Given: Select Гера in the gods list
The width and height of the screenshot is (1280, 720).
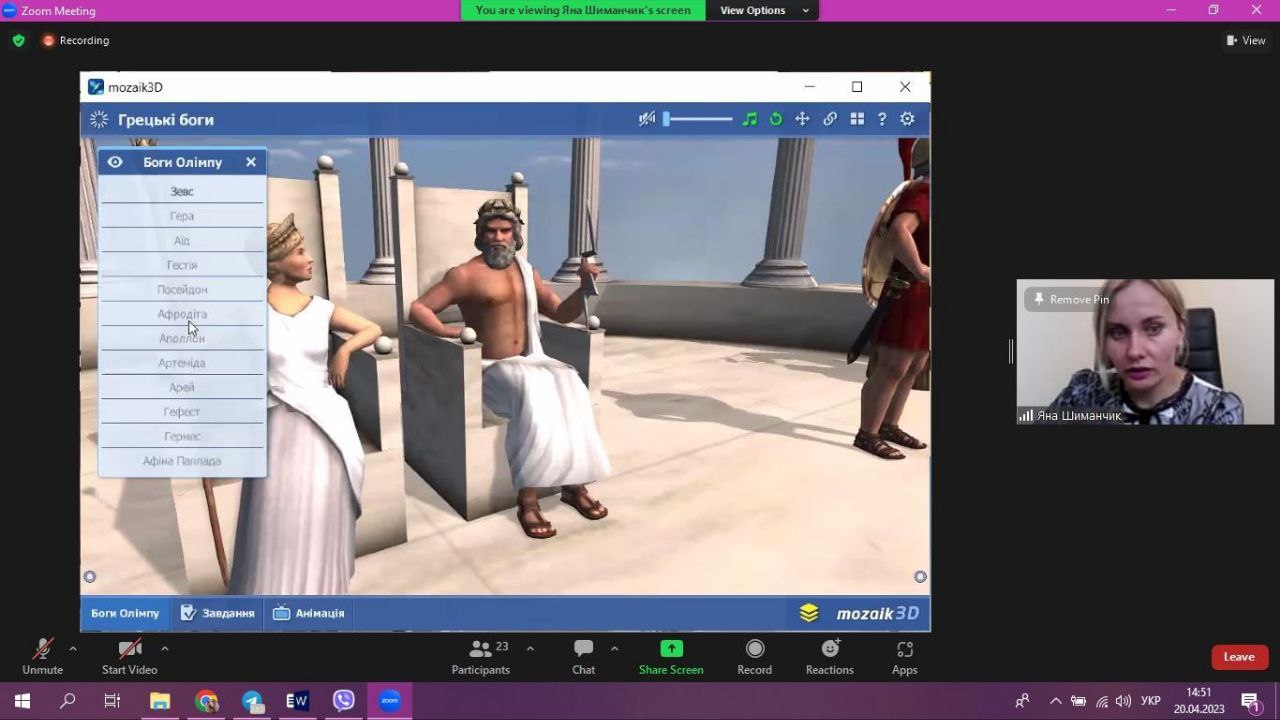Looking at the screenshot, I should (182, 216).
